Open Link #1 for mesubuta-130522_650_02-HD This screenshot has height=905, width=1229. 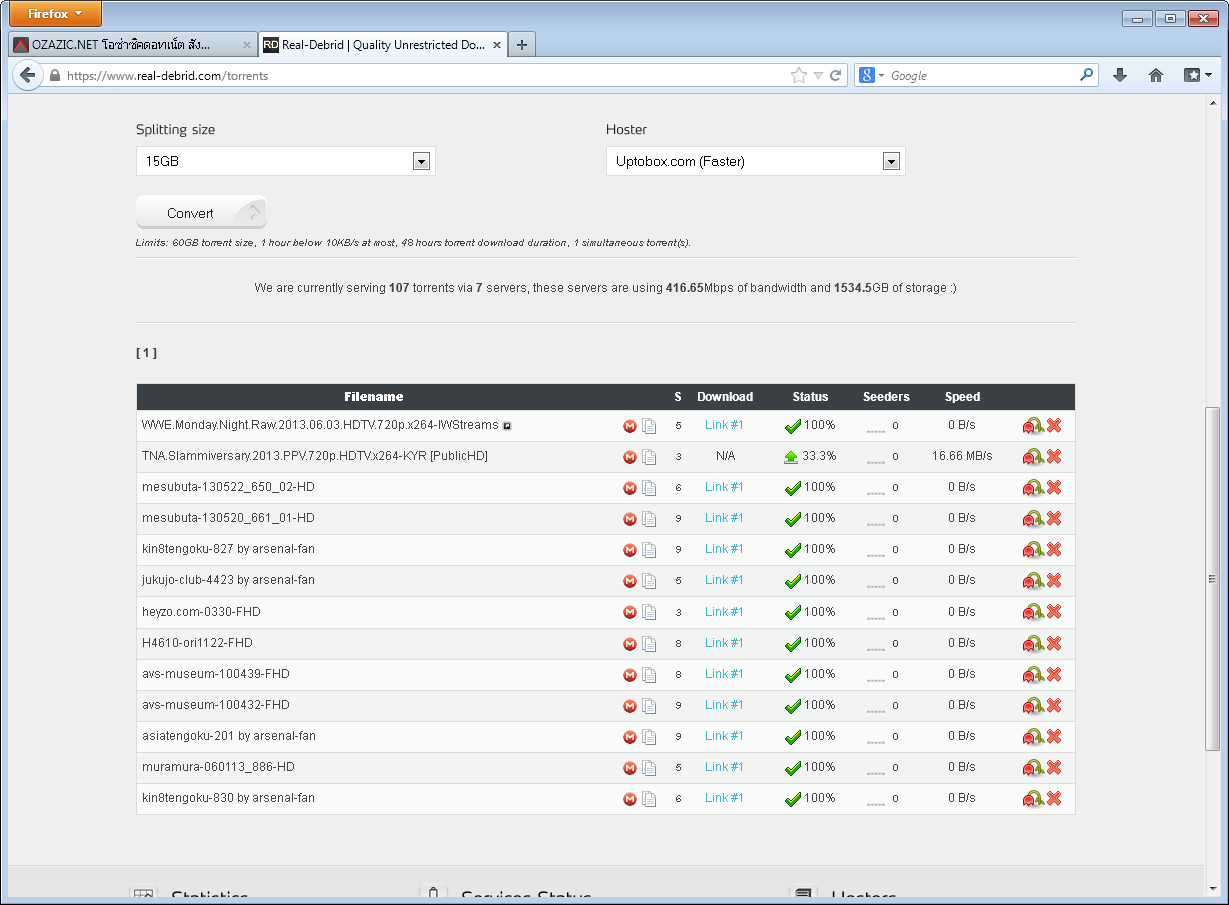[724, 487]
